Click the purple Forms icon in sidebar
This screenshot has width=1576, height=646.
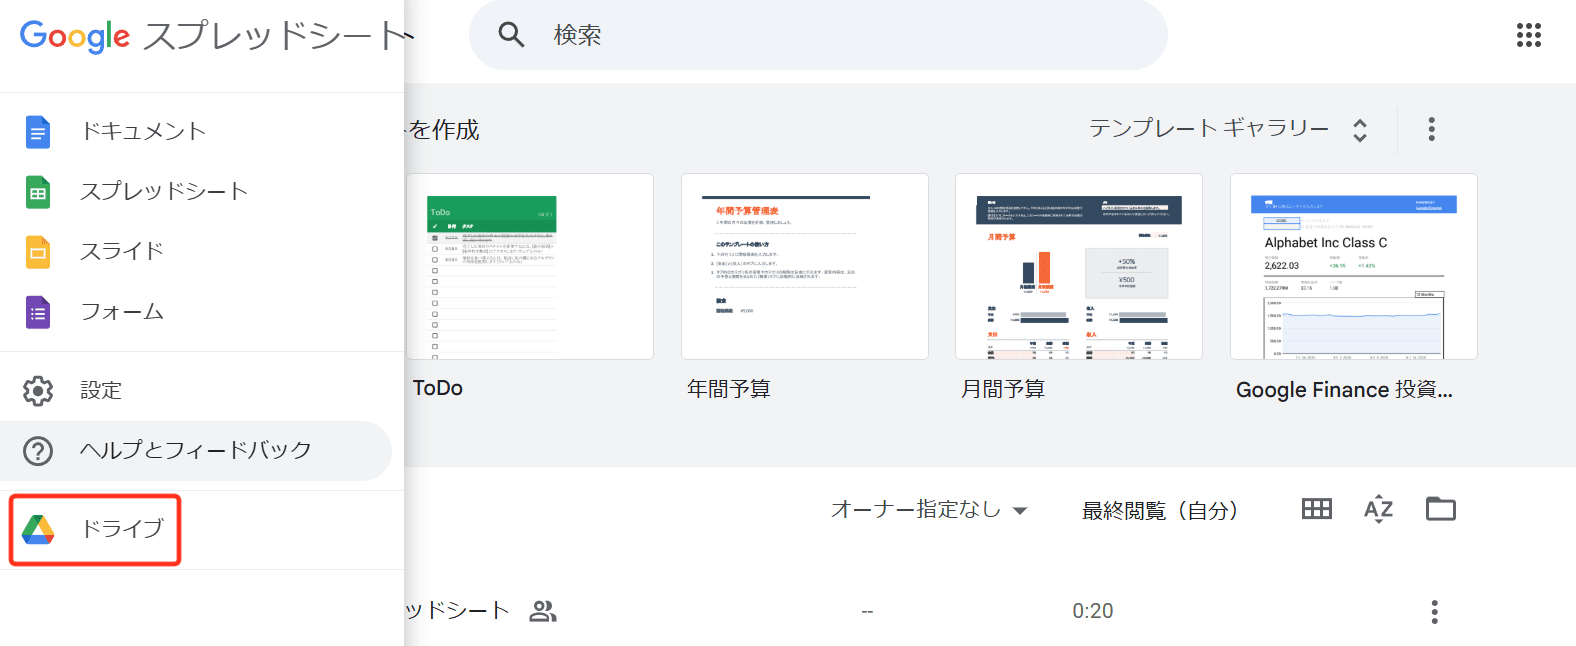[x=38, y=313]
